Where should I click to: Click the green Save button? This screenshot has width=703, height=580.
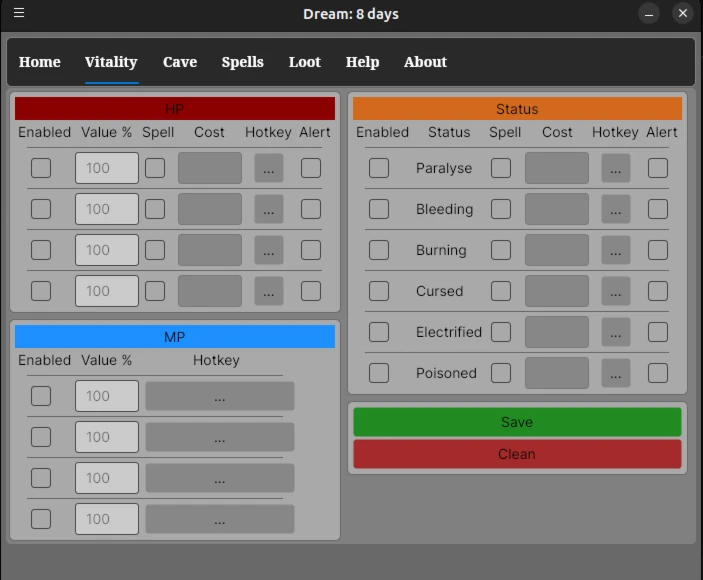click(x=517, y=422)
